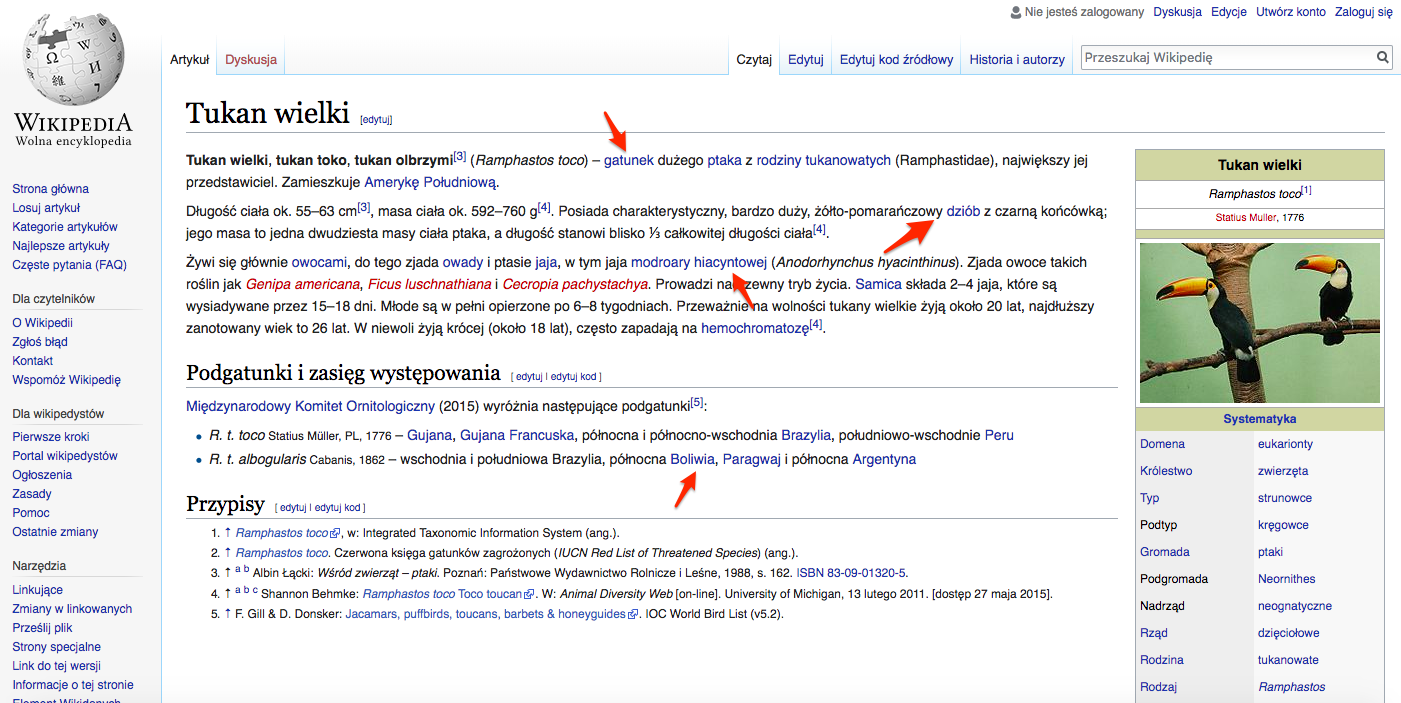Viewport: 1401px width, 703px height.
Task: Open Edytuj kod źródłowy tab
Action: 896,59
